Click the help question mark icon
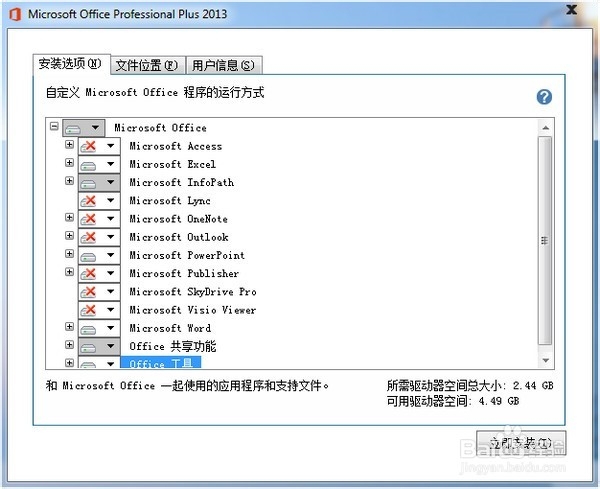 tap(544, 97)
